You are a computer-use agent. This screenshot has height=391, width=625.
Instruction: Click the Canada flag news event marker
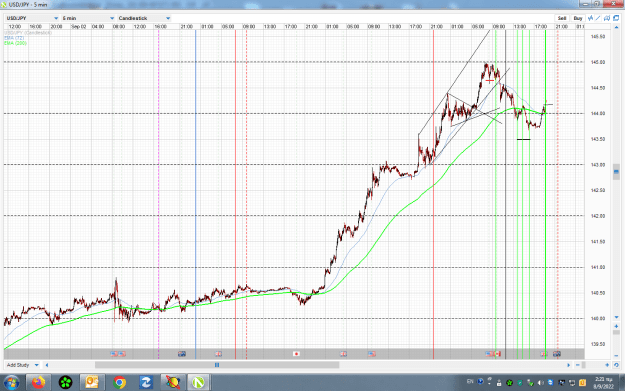coord(497,354)
